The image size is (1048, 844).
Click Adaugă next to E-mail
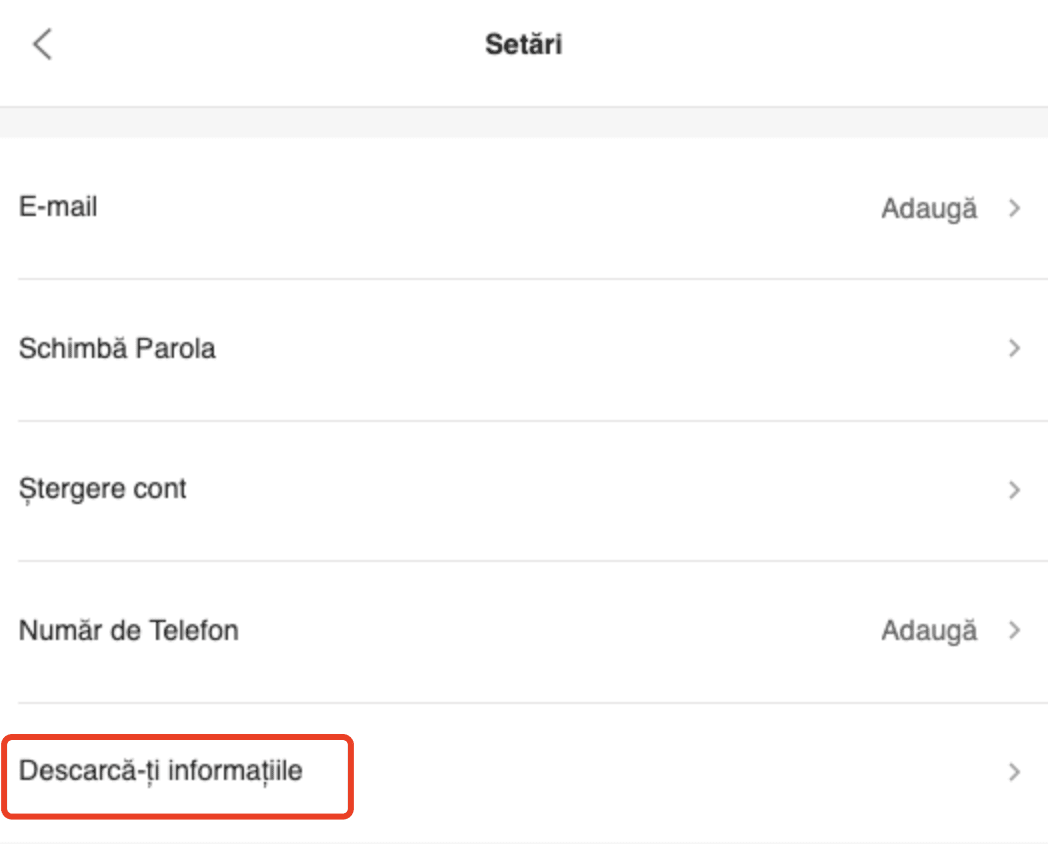929,209
